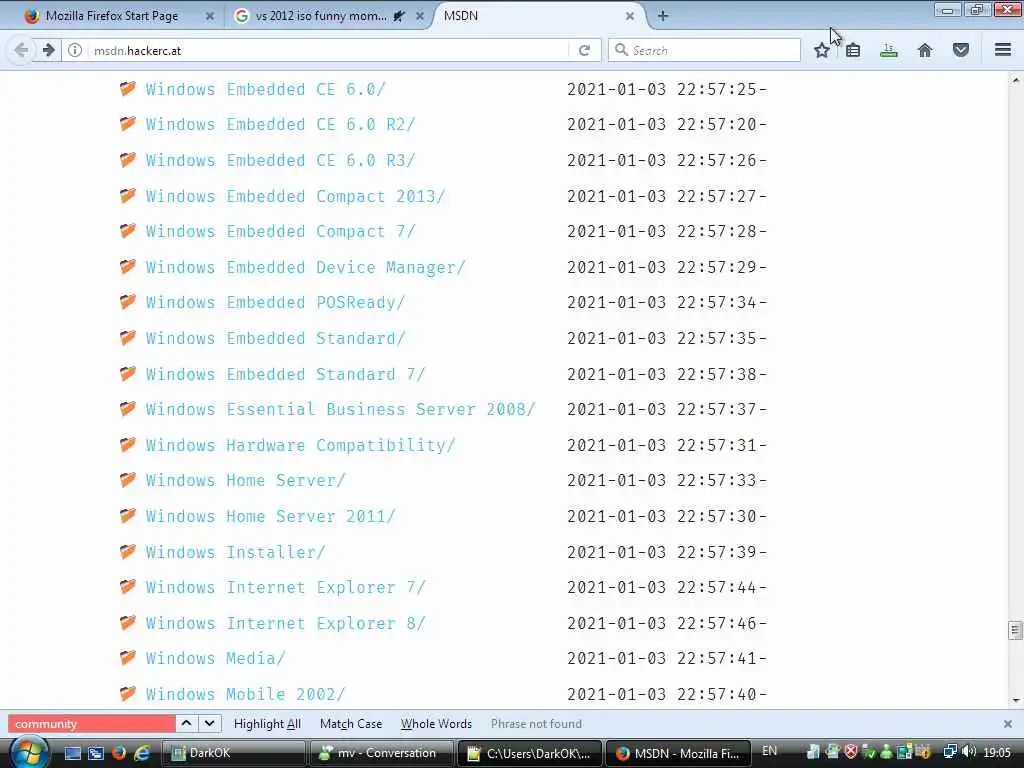Screen dimensions: 1024x768
Task: Open Windows Mobile 2002/ link
Action: (x=245, y=695)
